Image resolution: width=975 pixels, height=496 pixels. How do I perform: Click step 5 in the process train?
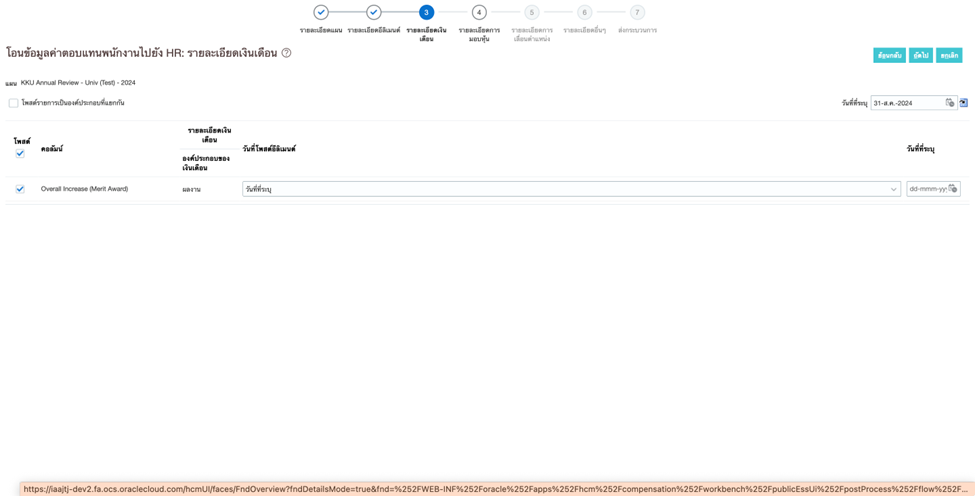532,13
